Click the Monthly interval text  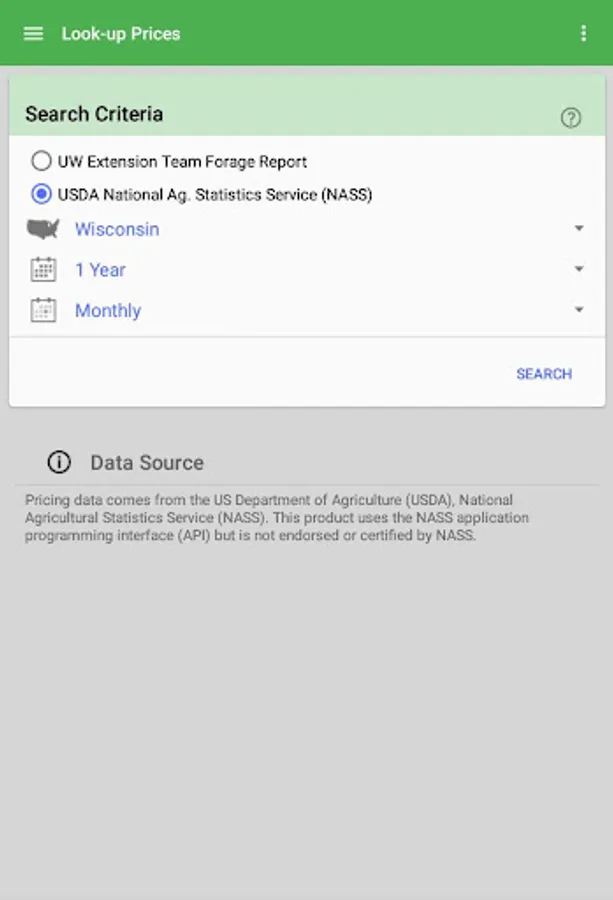click(108, 311)
